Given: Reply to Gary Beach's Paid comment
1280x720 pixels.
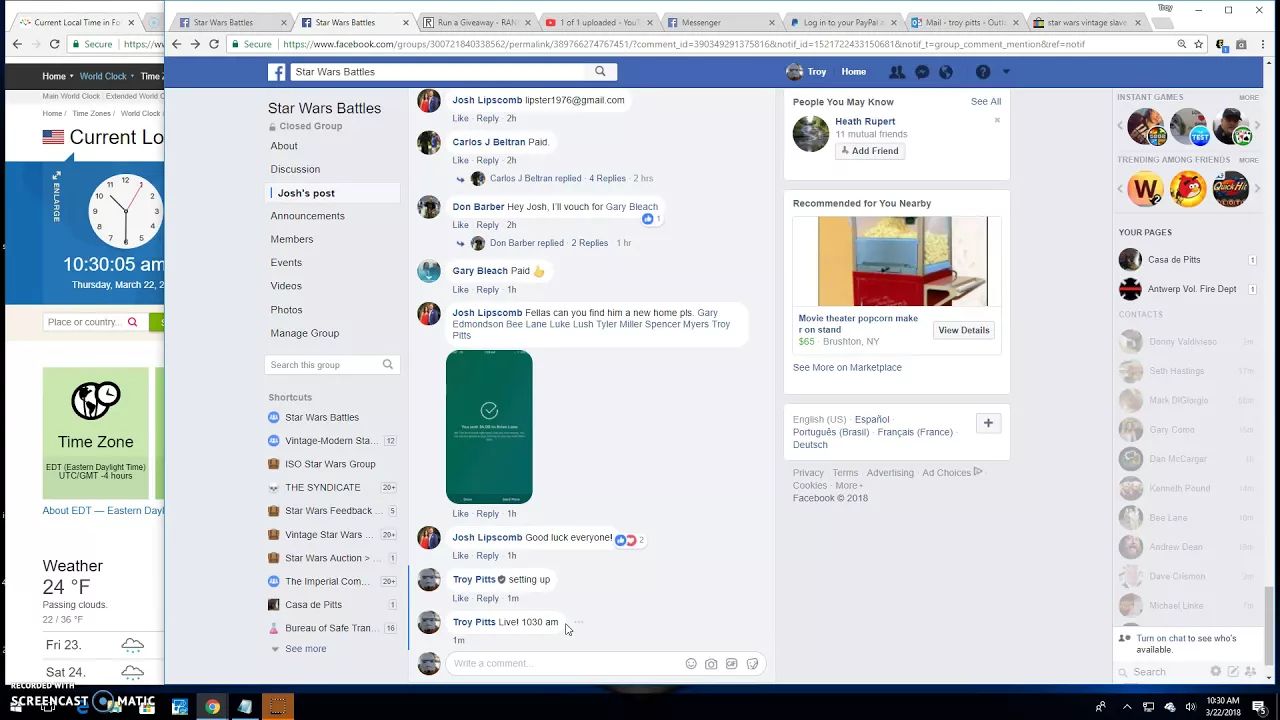Looking at the screenshot, I should pos(487,290).
